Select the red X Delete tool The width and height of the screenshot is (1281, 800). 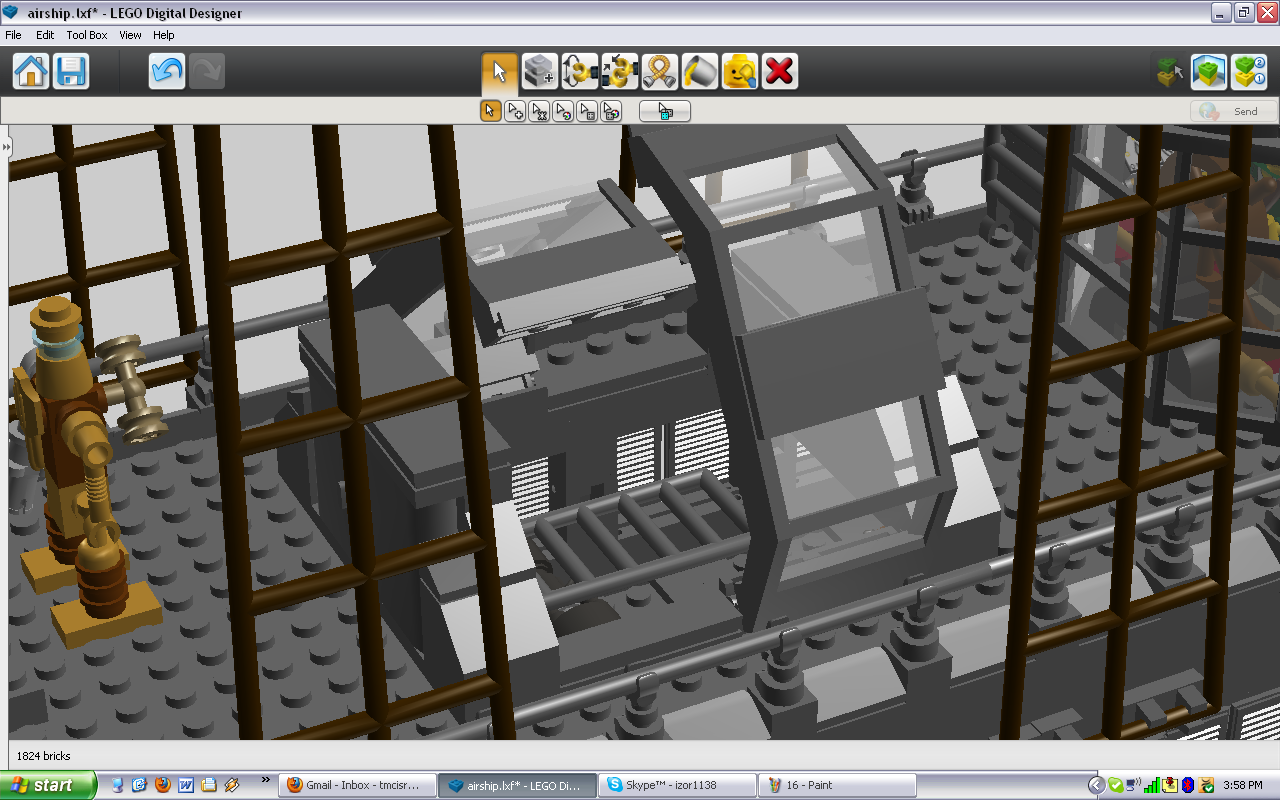click(780, 72)
